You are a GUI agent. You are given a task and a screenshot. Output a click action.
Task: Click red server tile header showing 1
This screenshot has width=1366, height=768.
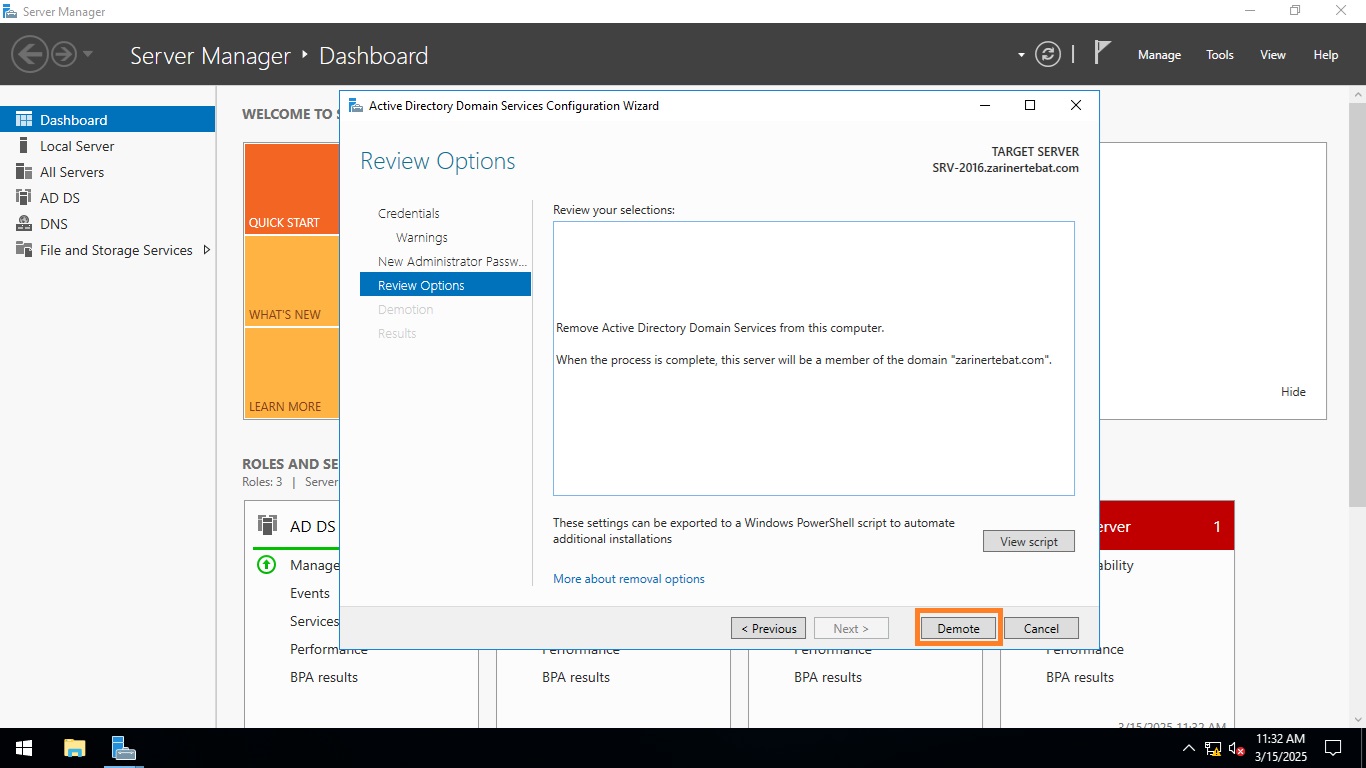click(x=1166, y=526)
